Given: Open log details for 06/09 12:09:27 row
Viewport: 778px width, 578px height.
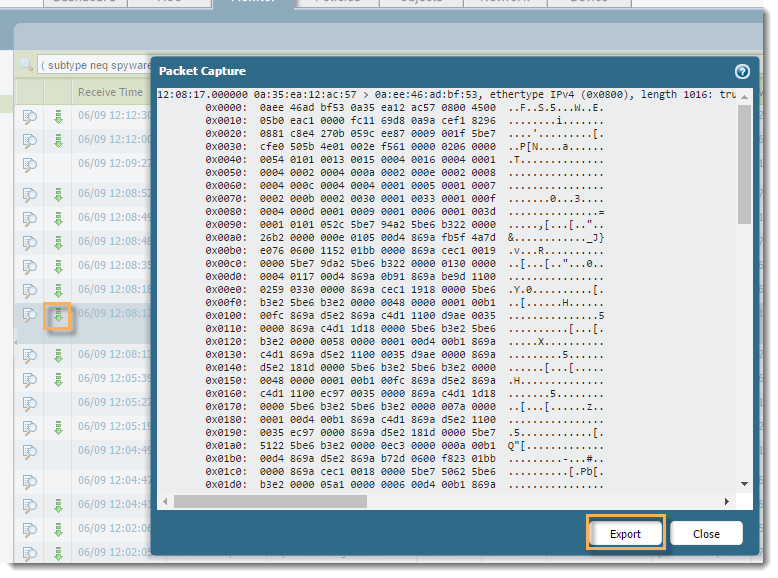Looking at the screenshot, I should pyautogui.click(x=29, y=165).
